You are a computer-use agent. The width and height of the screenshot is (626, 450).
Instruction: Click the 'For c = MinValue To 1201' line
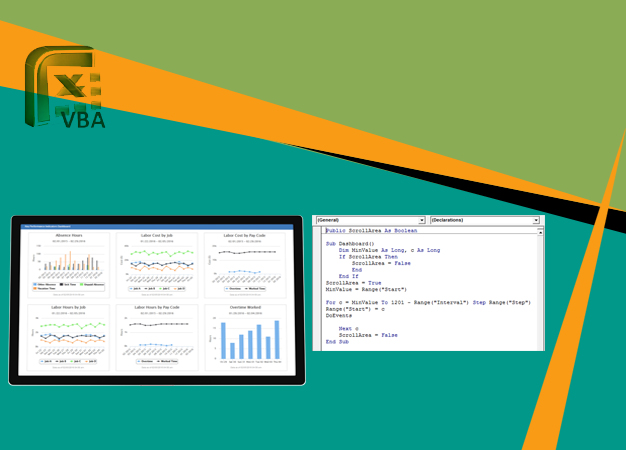click(428, 303)
